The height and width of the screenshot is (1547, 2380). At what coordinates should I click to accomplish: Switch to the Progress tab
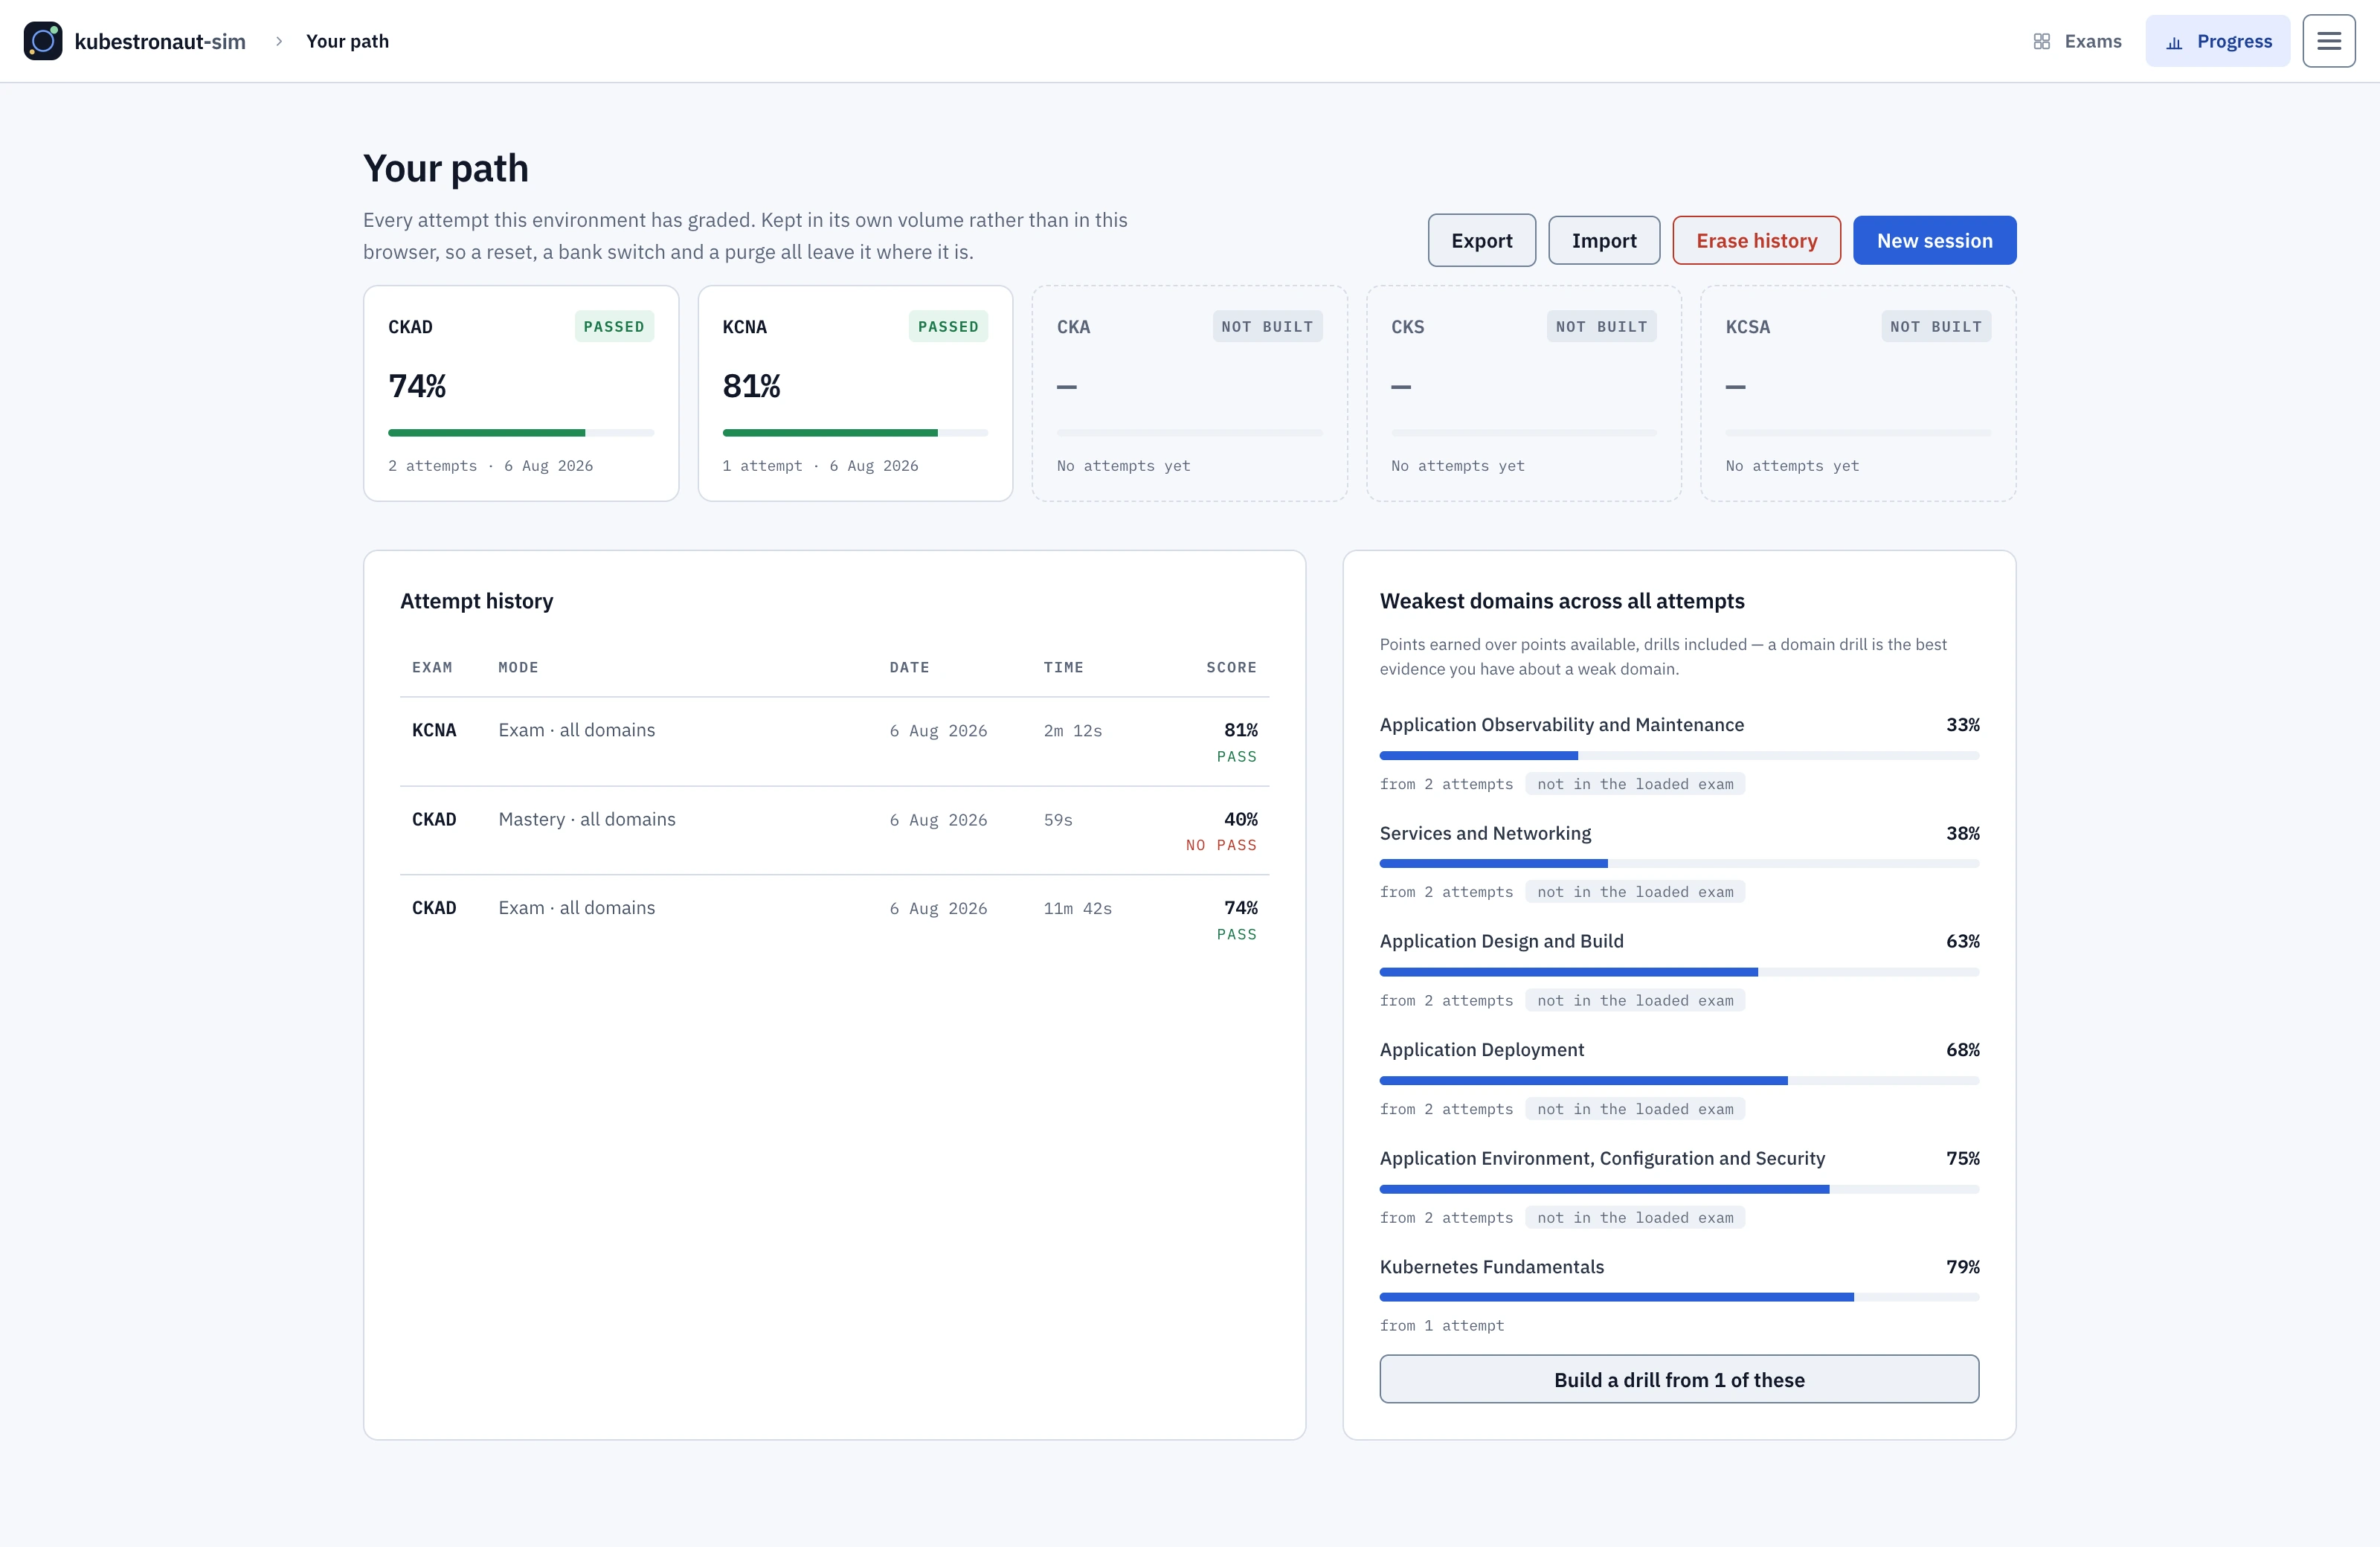click(x=2217, y=41)
